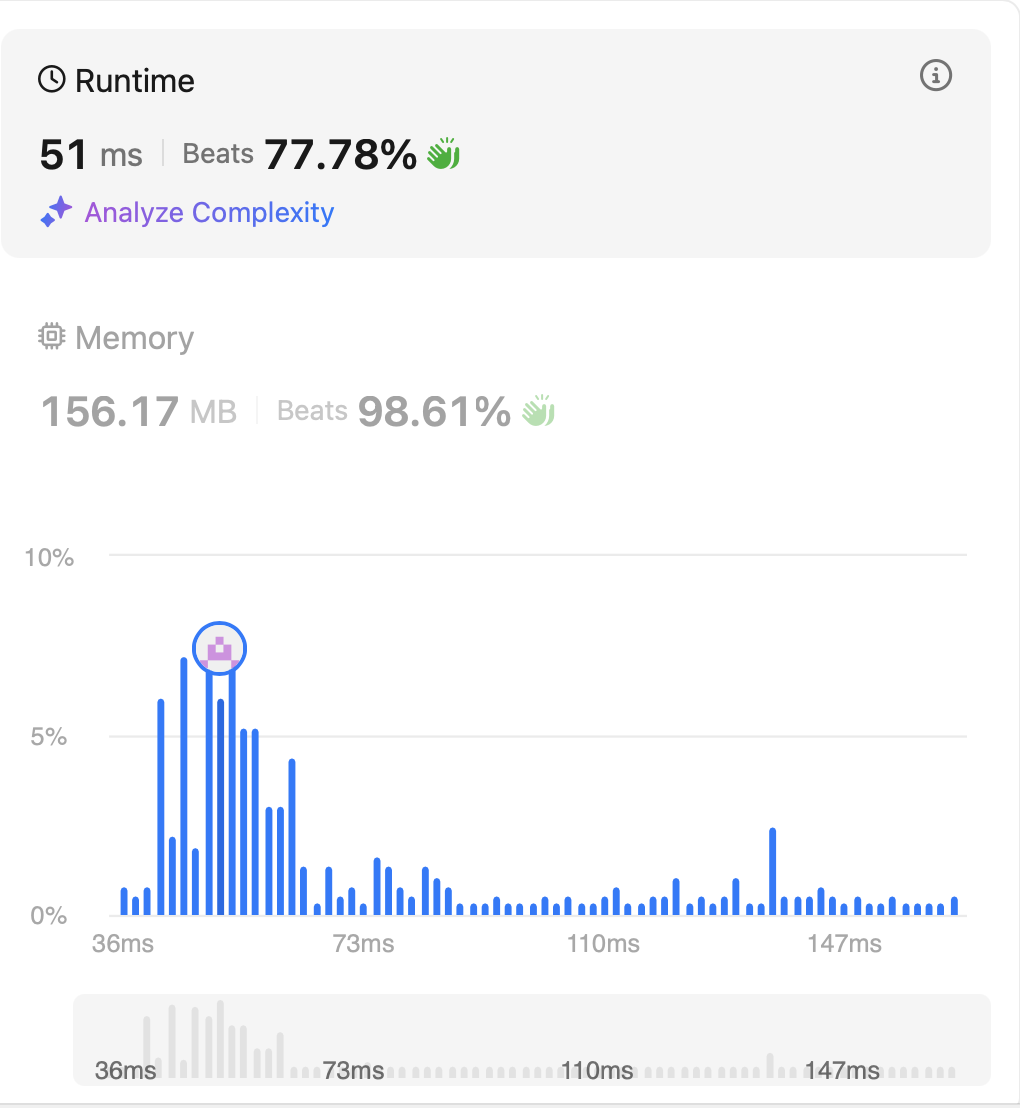The width and height of the screenshot is (1020, 1108).
Task: Click the sparkle icon before Analyze Complexity
Action: click(x=56, y=212)
